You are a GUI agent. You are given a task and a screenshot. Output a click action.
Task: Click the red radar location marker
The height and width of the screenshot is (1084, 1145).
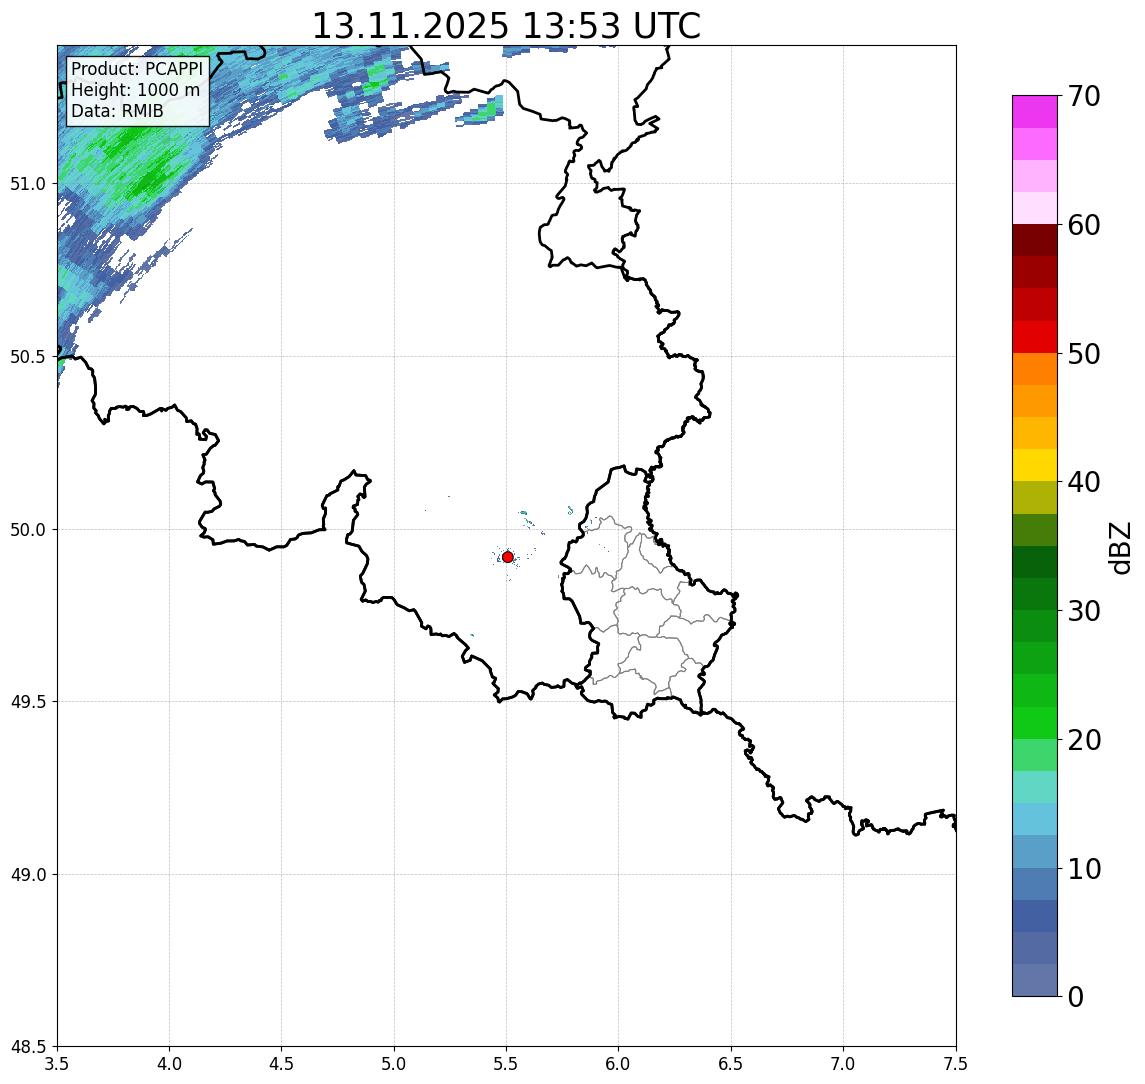tap(508, 557)
